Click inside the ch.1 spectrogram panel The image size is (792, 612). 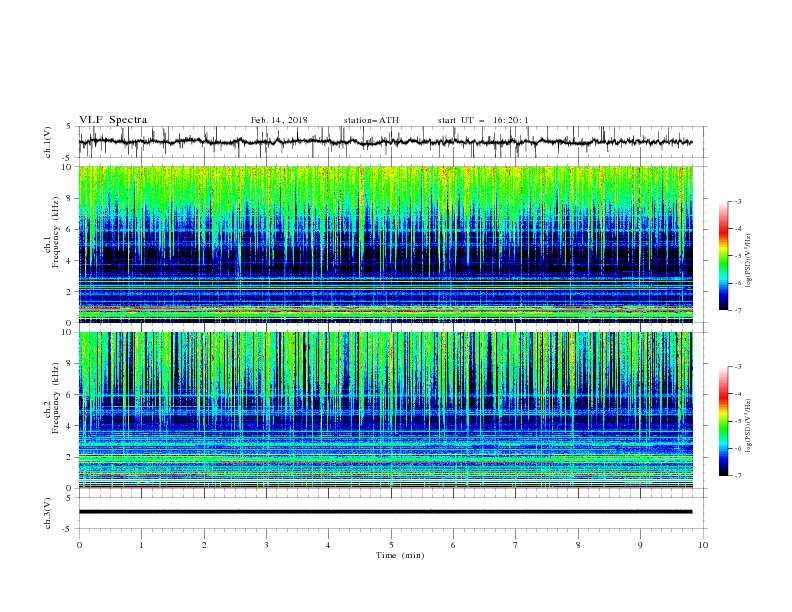pos(386,244)
